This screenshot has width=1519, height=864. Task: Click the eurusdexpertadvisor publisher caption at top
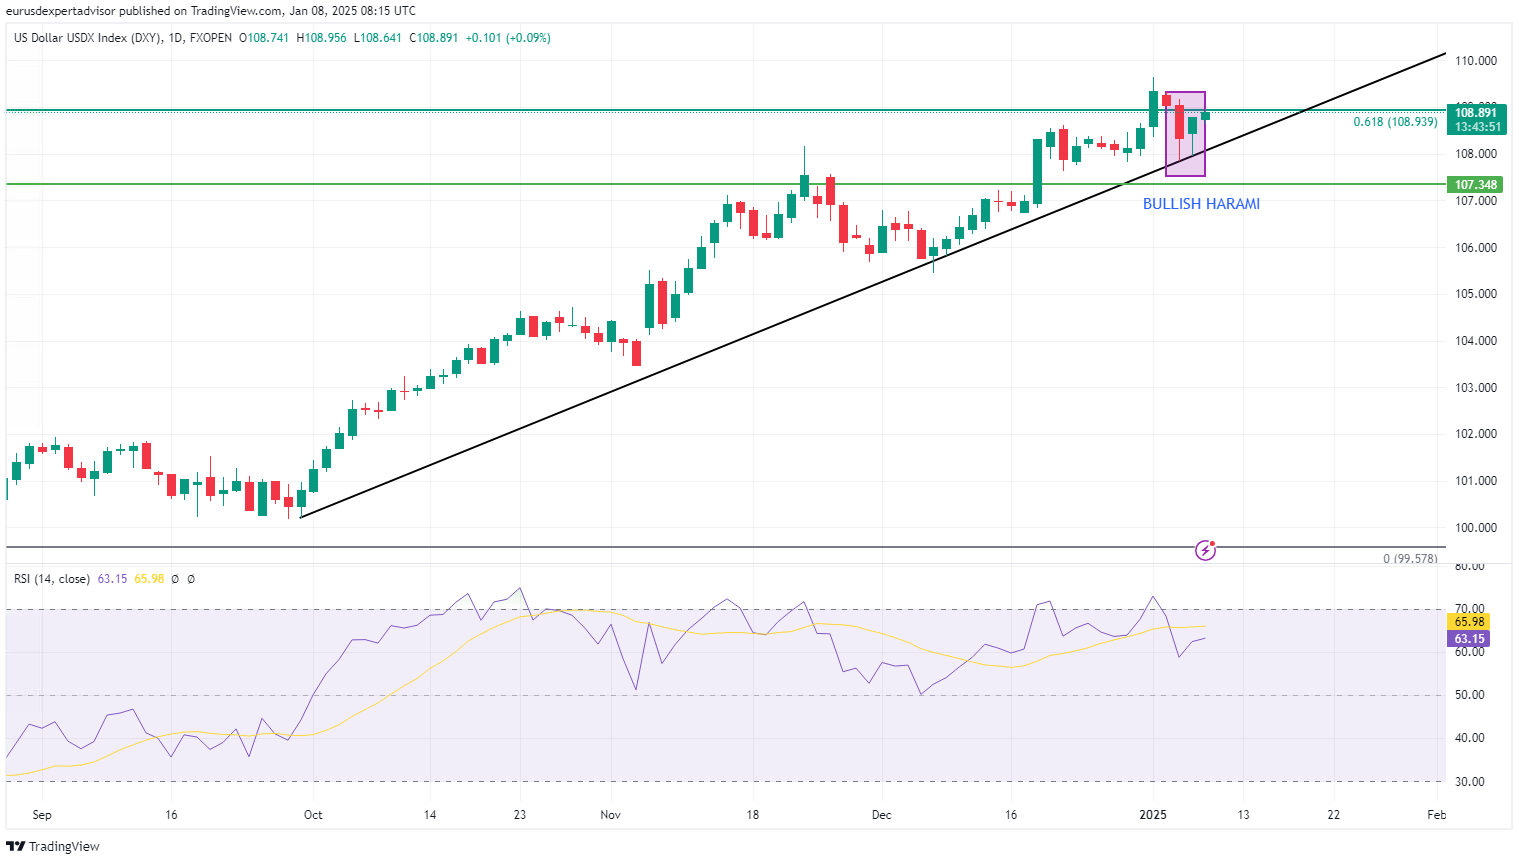pyautogui.click(x=211, y=11)
